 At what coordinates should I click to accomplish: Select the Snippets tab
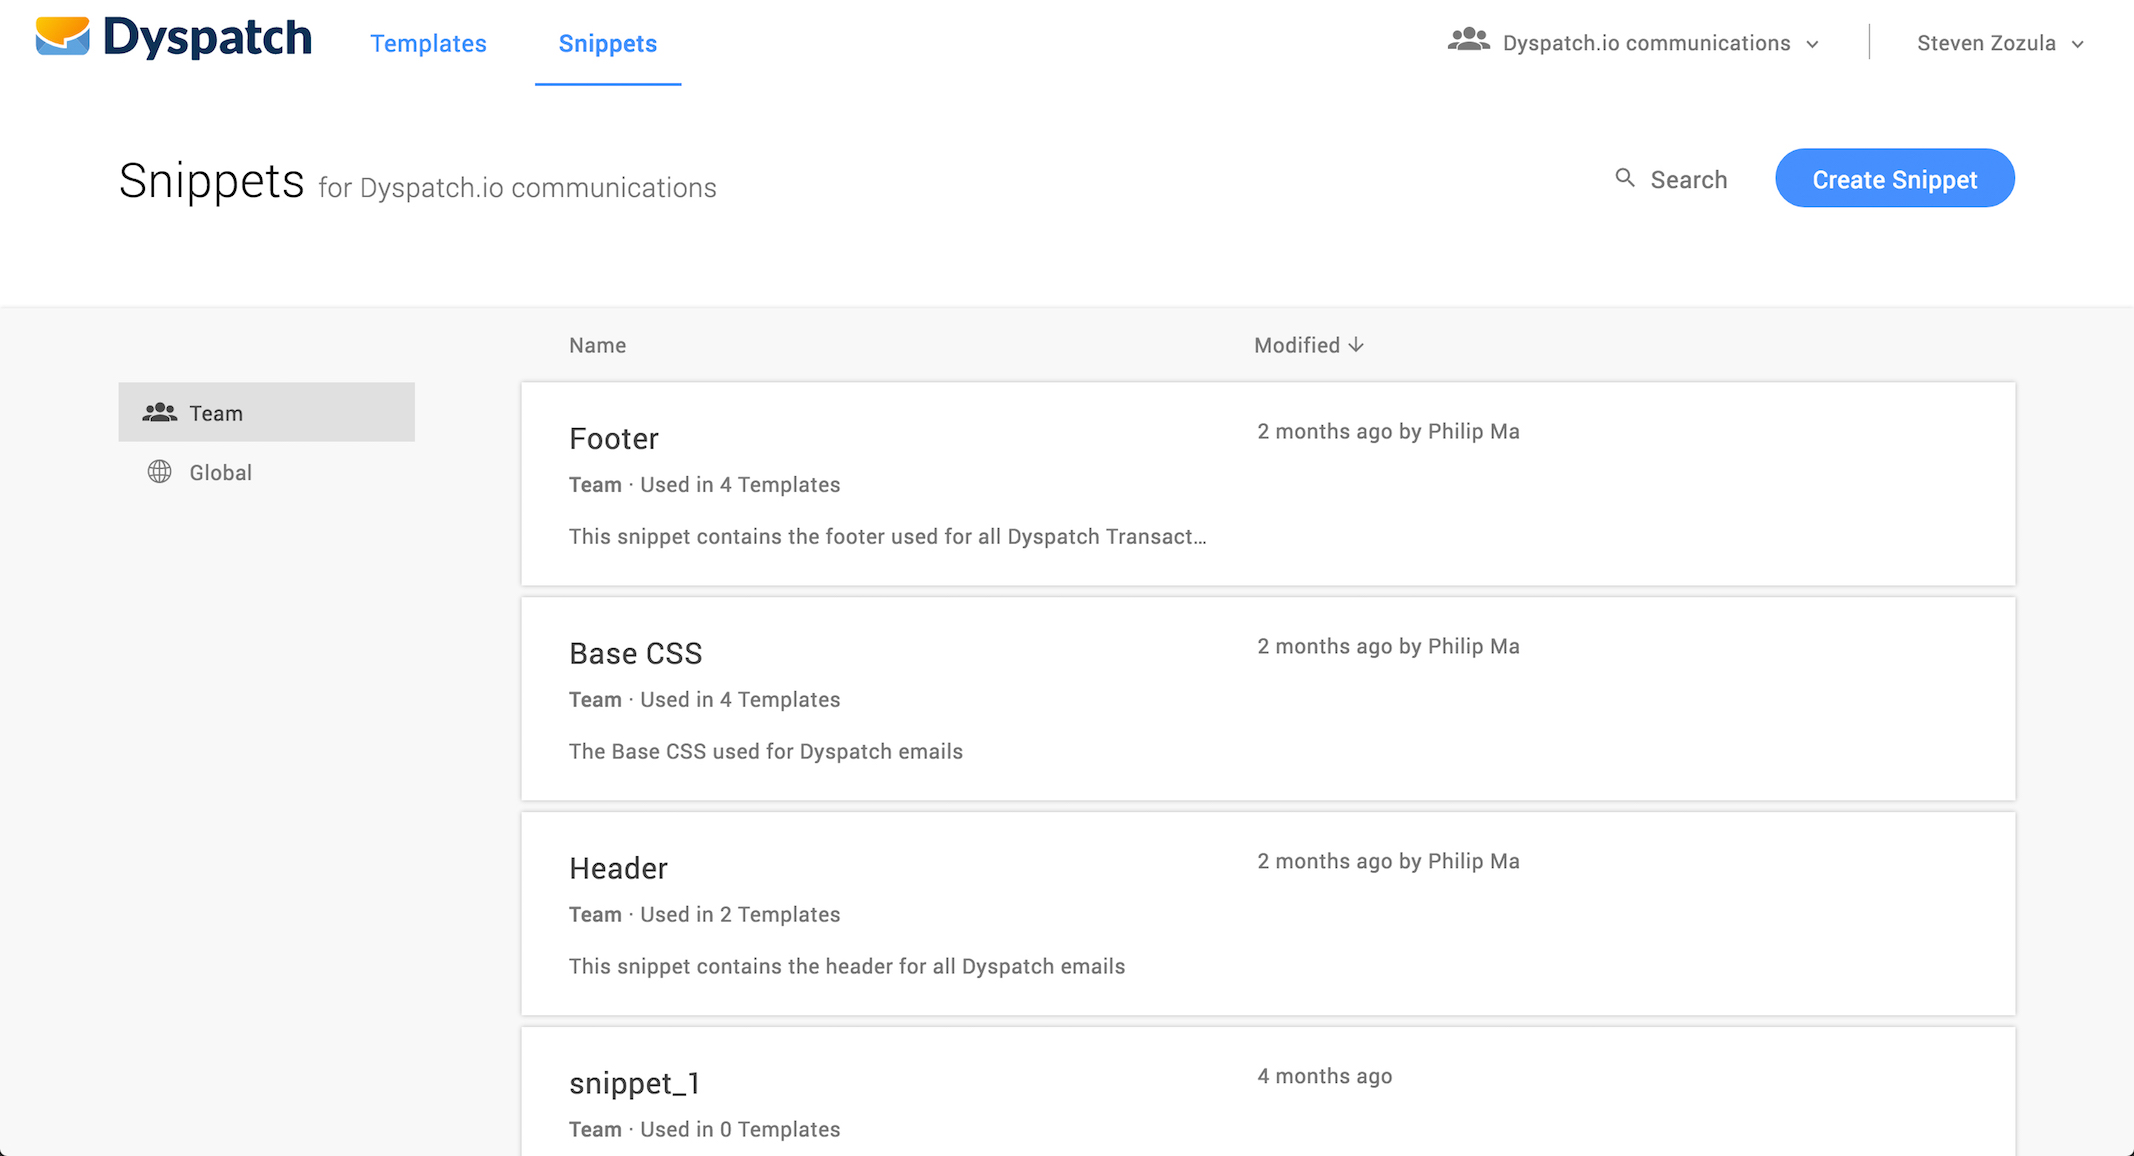tap(608, 43)
